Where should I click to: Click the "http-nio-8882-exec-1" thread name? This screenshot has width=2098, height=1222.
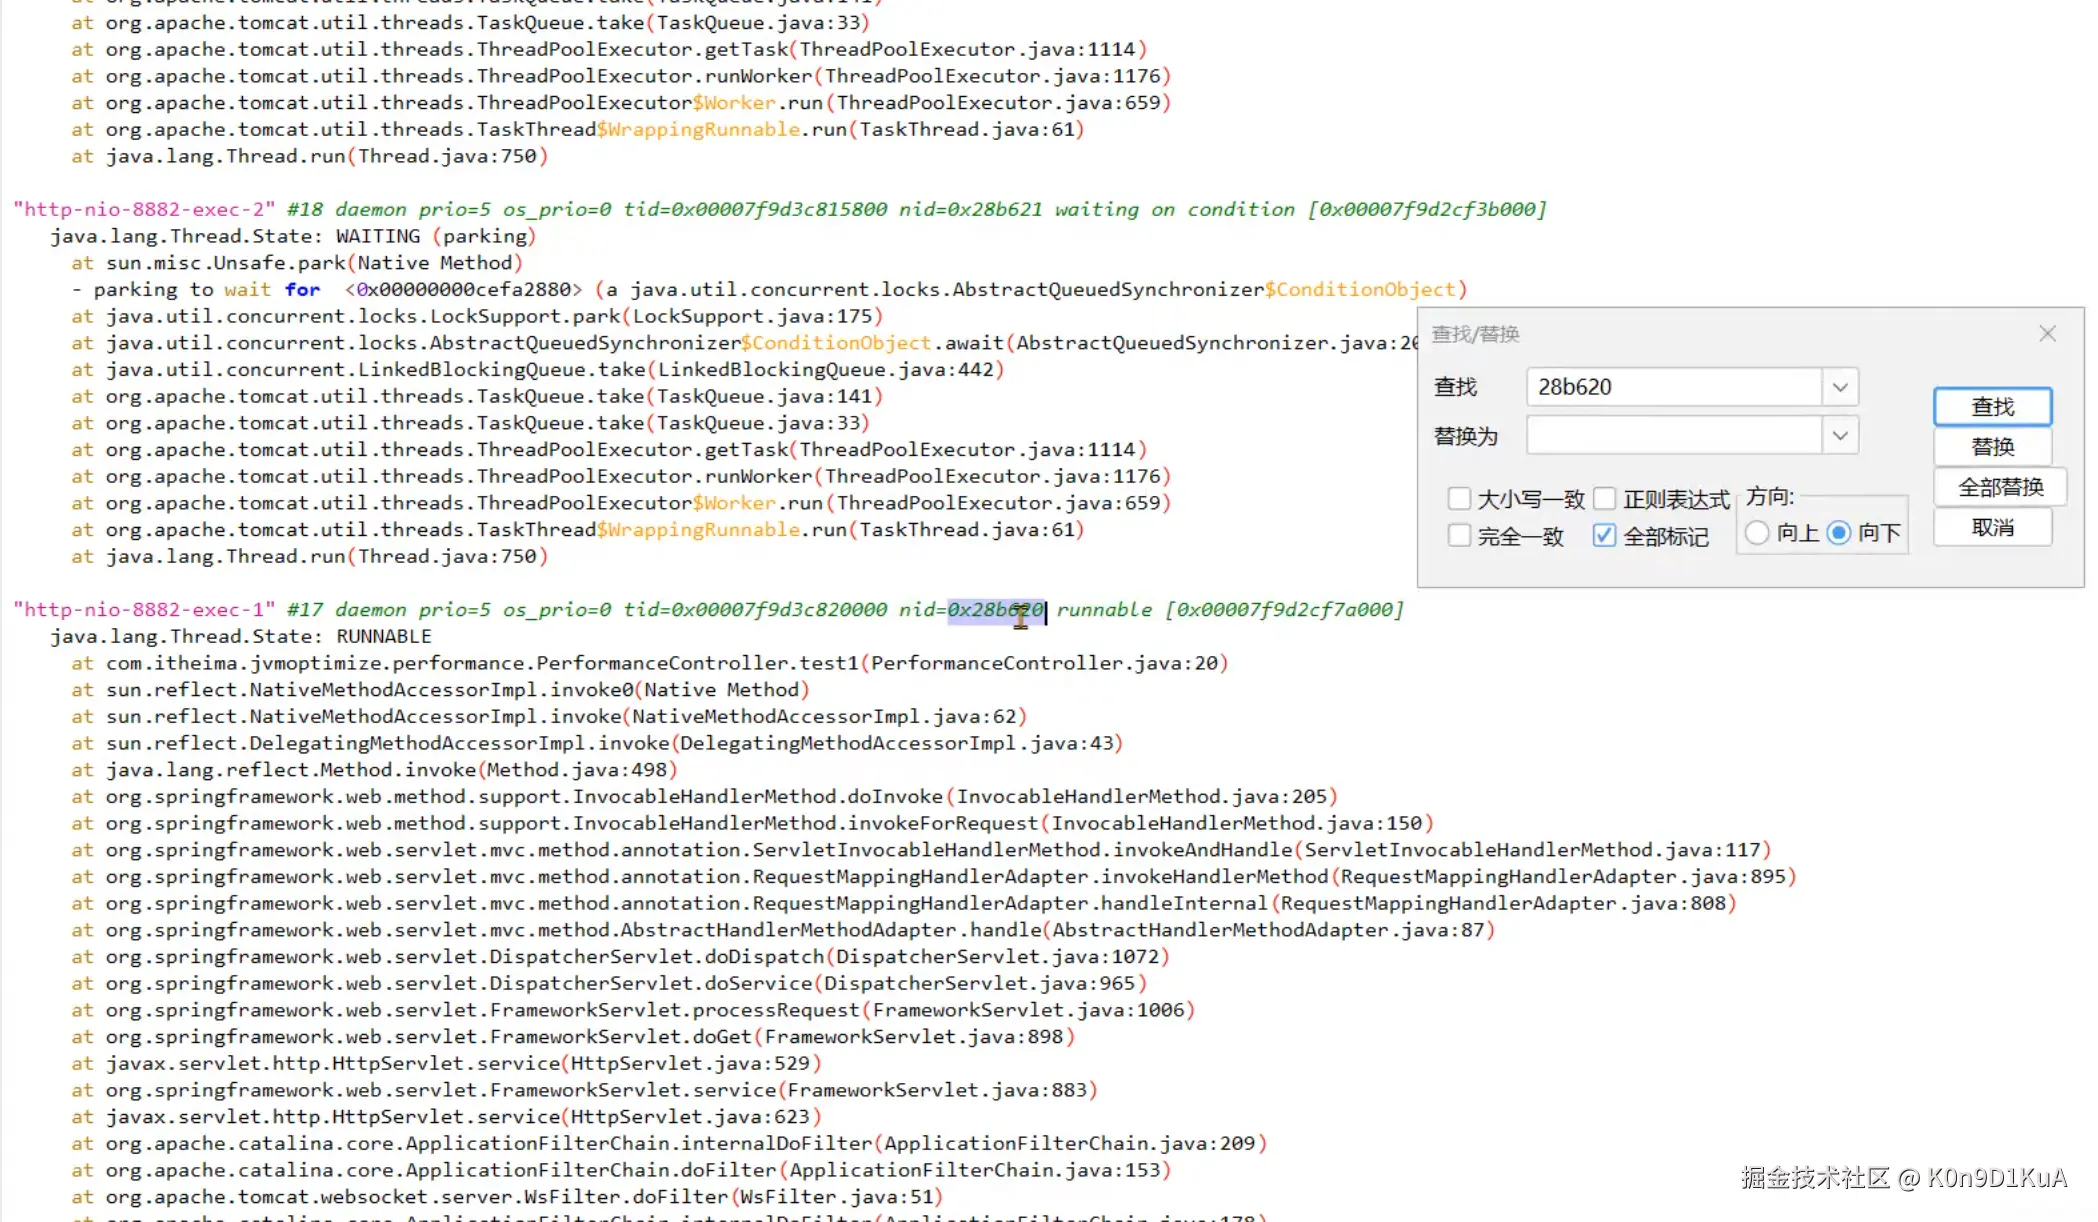(144, 610)
